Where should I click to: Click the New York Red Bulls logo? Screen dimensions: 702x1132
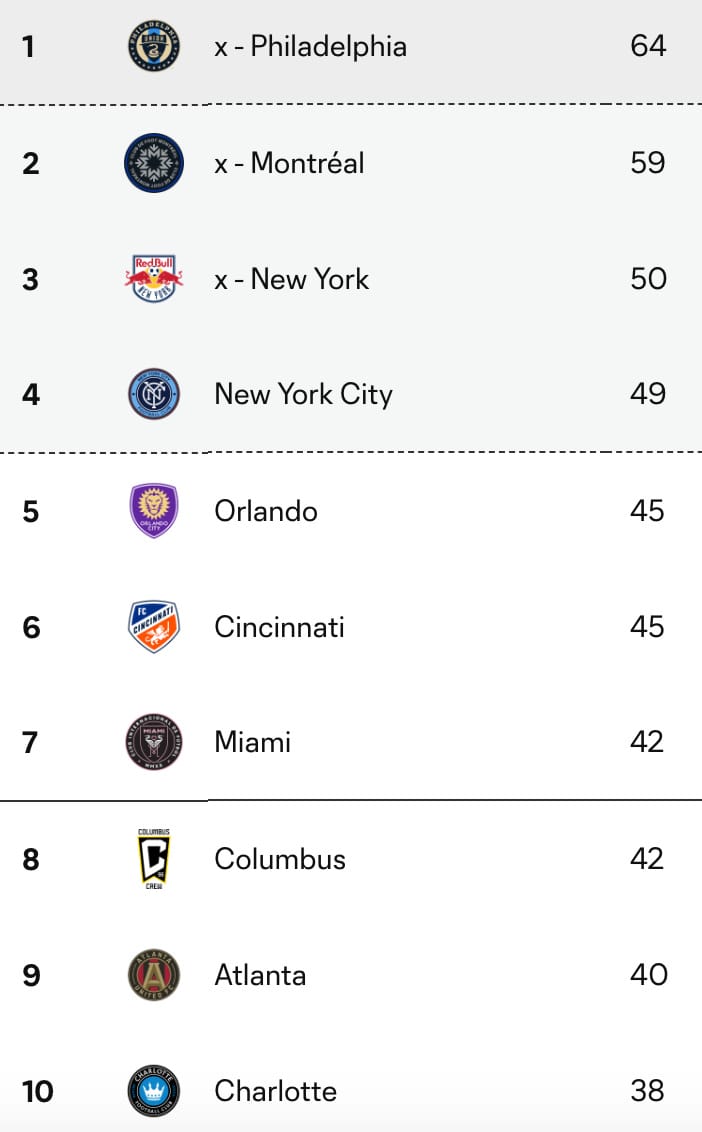pyautogui.click(x=154, y=279)
